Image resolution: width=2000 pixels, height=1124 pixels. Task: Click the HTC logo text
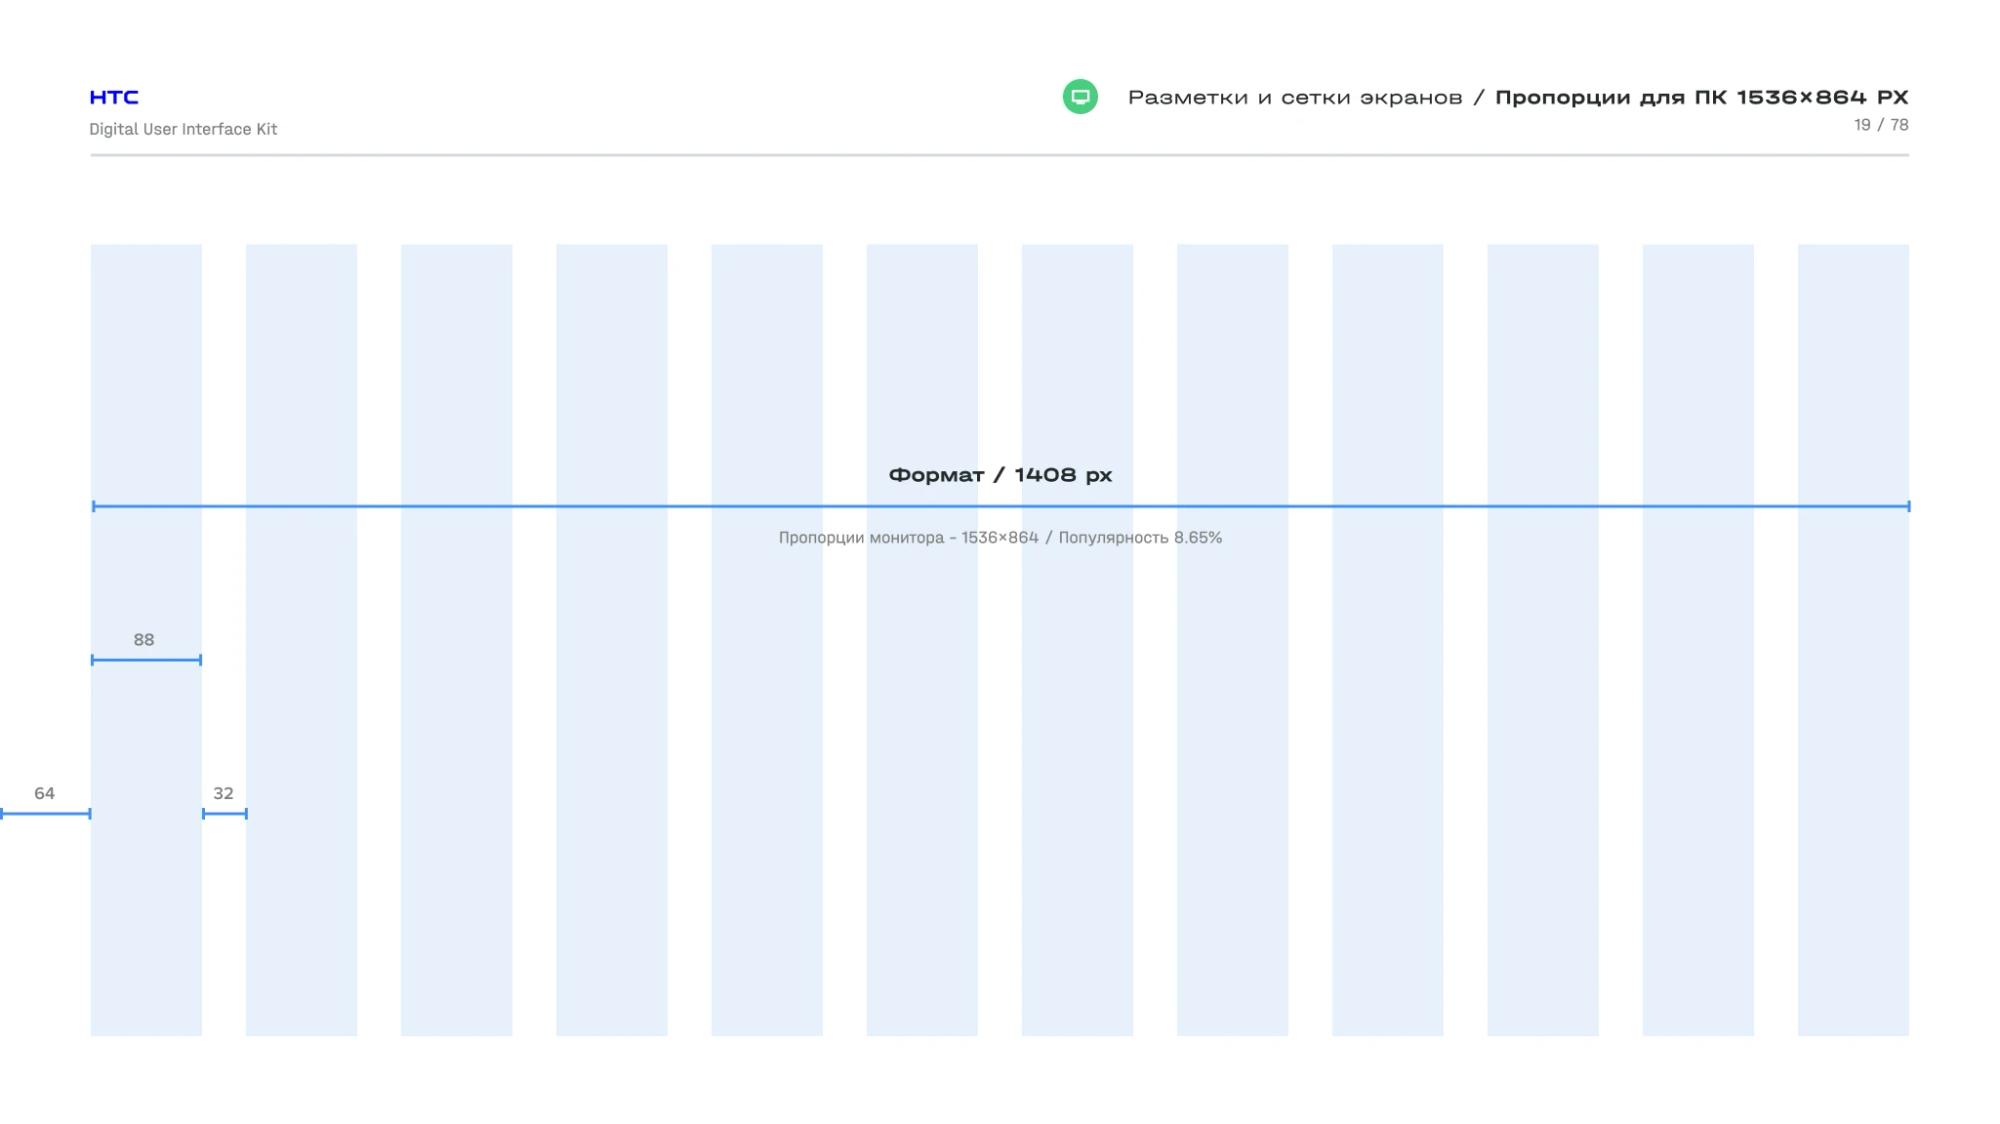(114, 97)
